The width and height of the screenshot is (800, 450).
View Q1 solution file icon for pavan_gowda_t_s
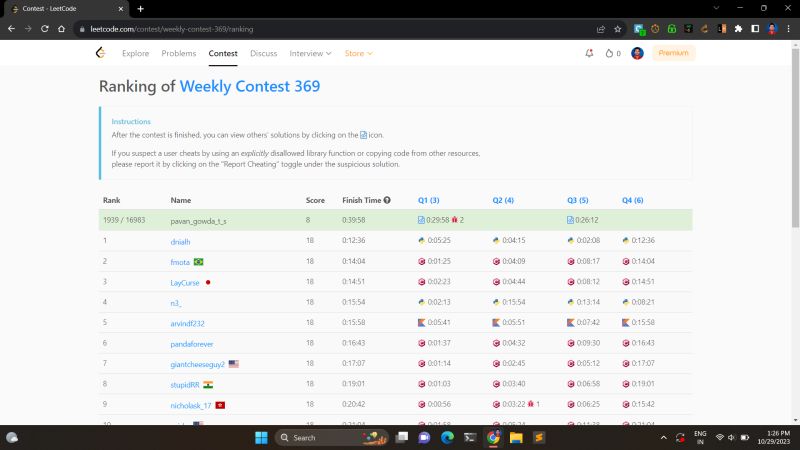(x=421, y=220)
